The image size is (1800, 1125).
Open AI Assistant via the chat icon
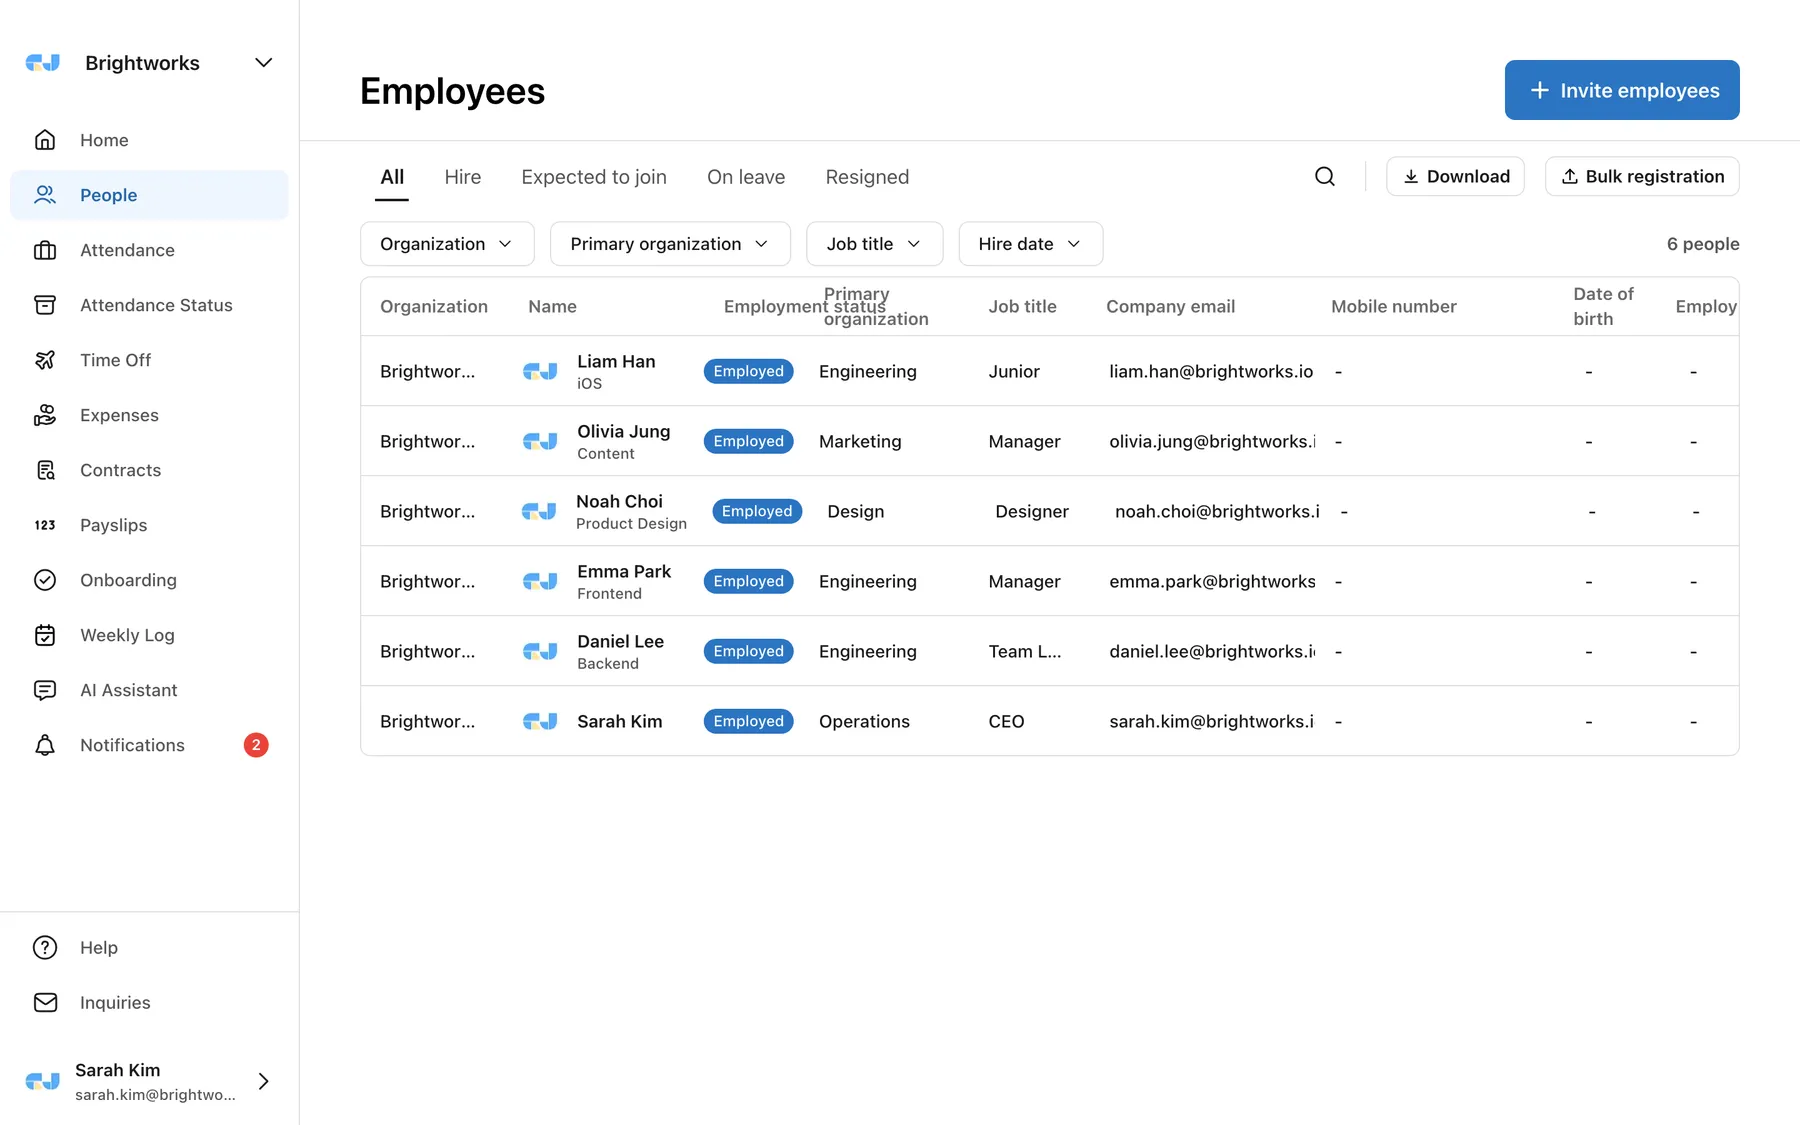[x=45, y=690]
